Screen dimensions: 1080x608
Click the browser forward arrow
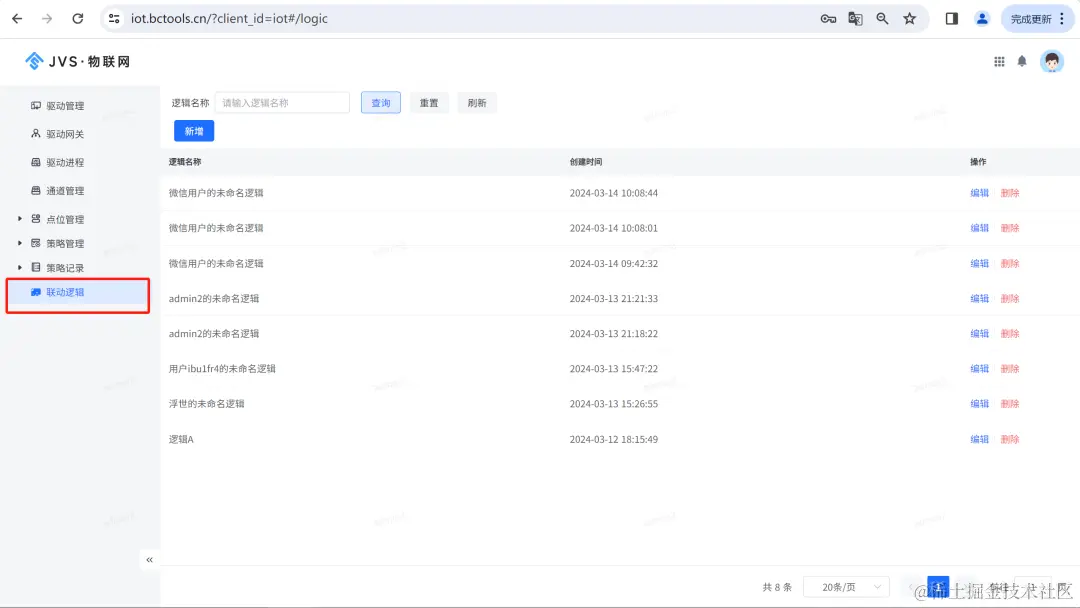pyautogui.click(x=47, y=19)
